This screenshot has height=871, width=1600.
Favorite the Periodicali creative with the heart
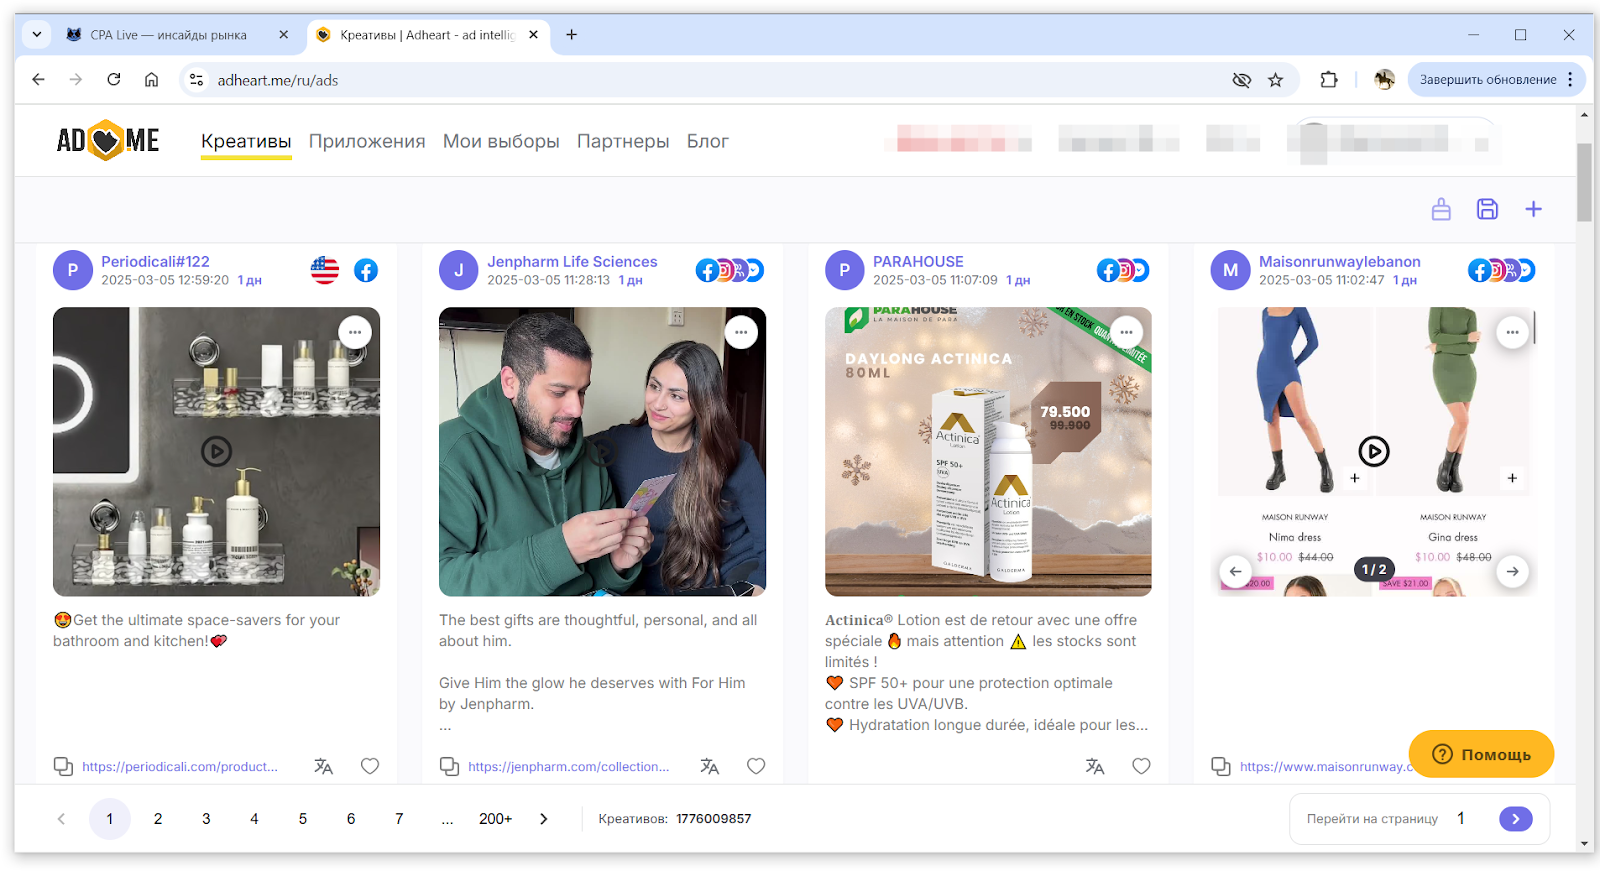[x=370, y=766]
